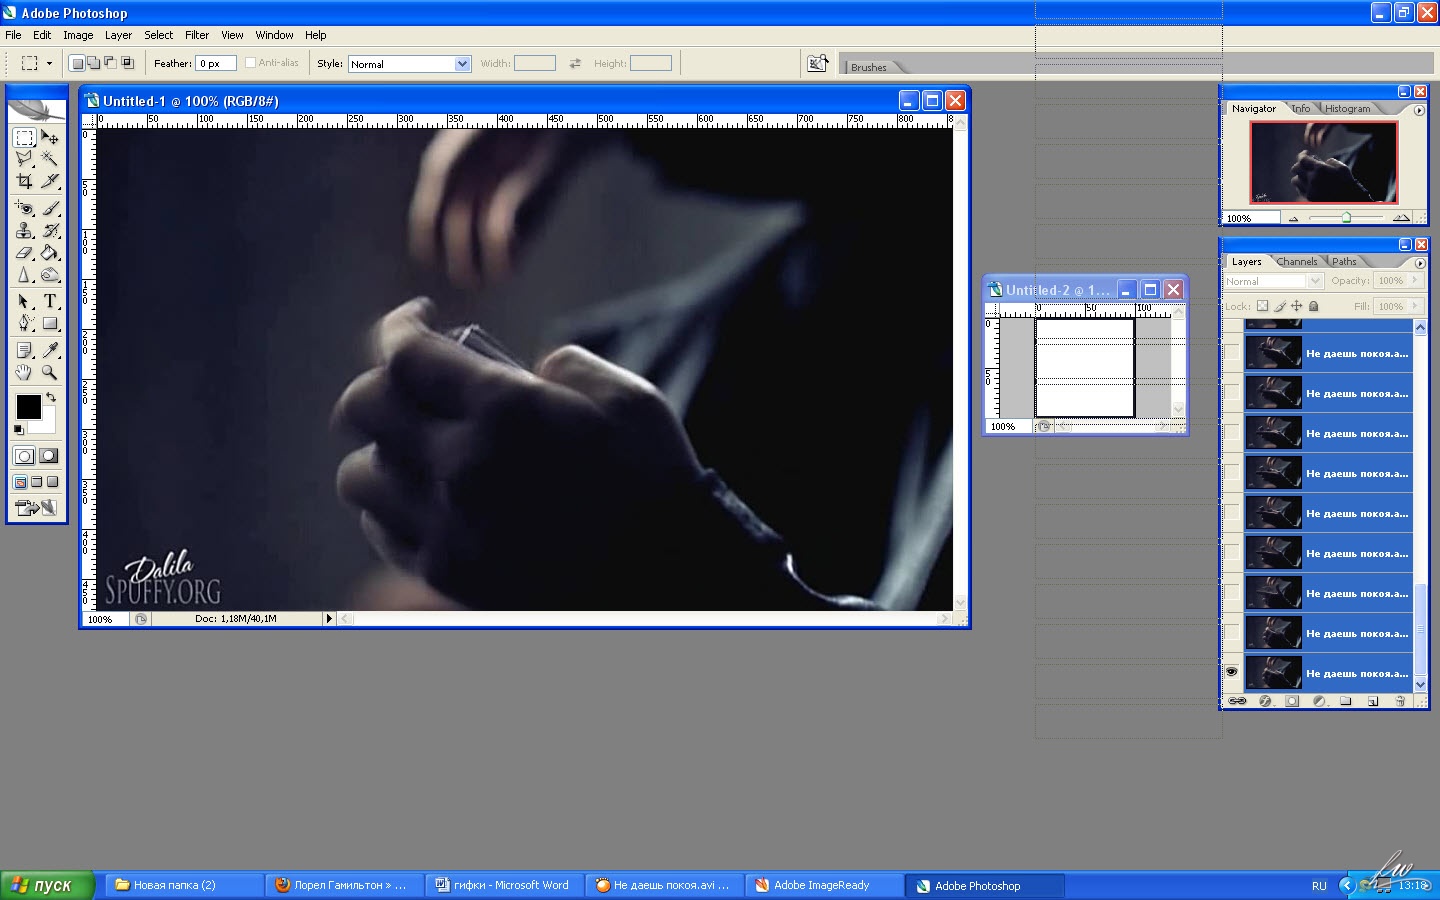Open the Filter menu
Image resolution: width=1440 pixels, height=900 pixels.
(x=197, y=35)
